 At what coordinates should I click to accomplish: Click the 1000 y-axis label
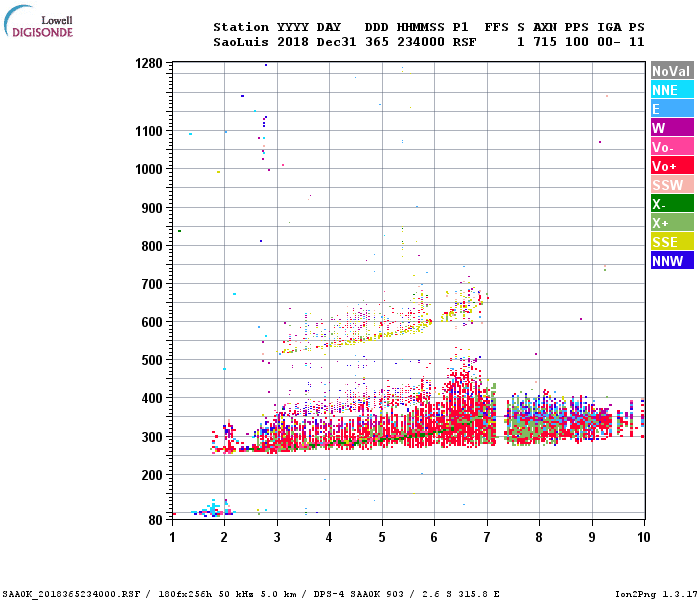[x=149, y=169]
